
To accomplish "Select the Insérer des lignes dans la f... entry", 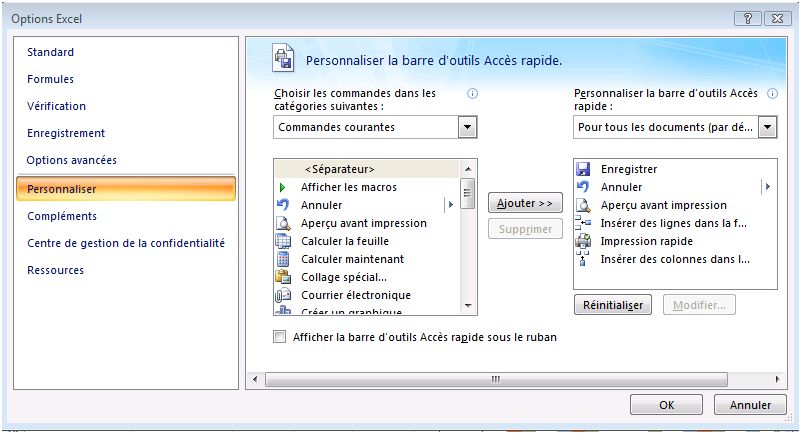I will (x=675, y=223).
